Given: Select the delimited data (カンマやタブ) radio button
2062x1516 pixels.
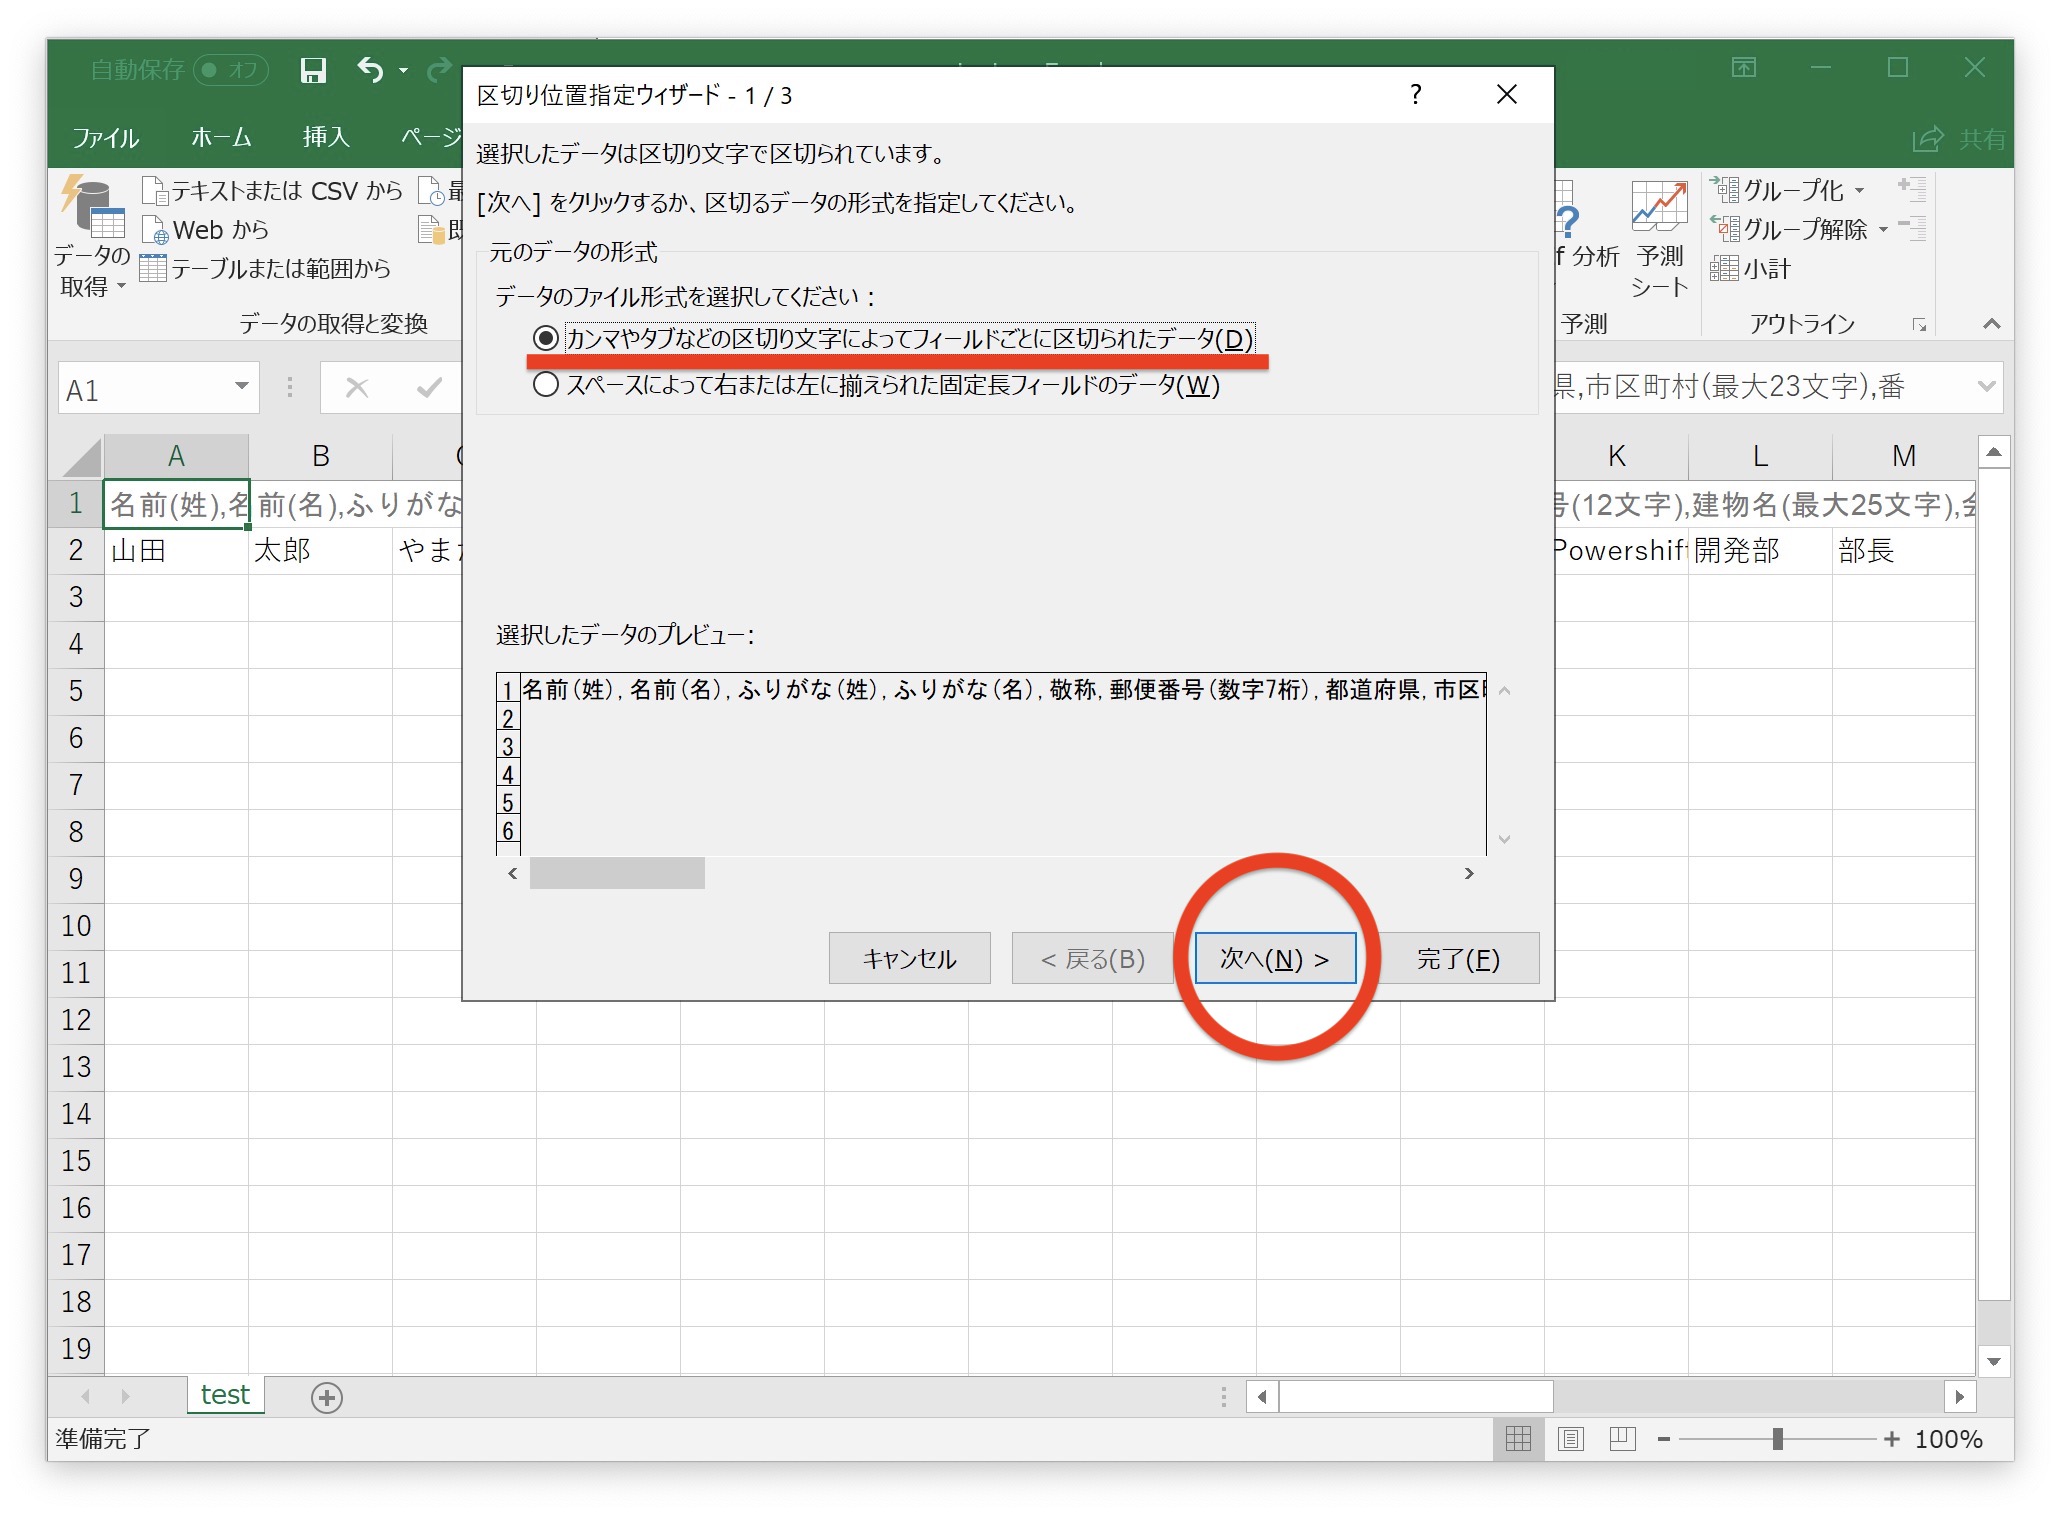Looking at the screenshot, I should click(x=546, y=339).
